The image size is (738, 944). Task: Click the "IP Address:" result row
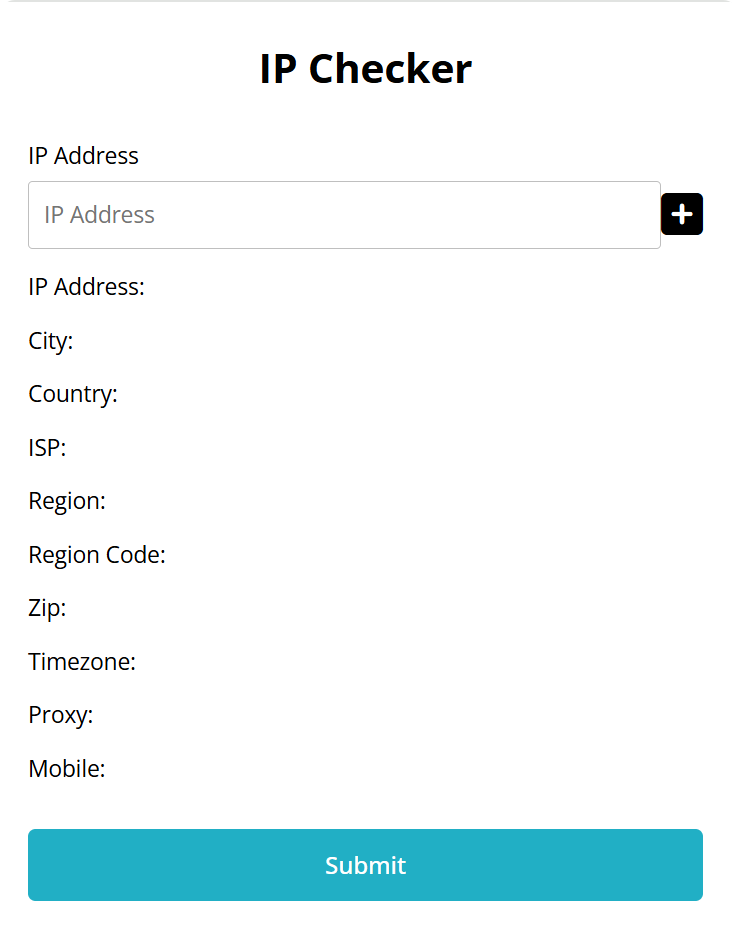[87, 287]
